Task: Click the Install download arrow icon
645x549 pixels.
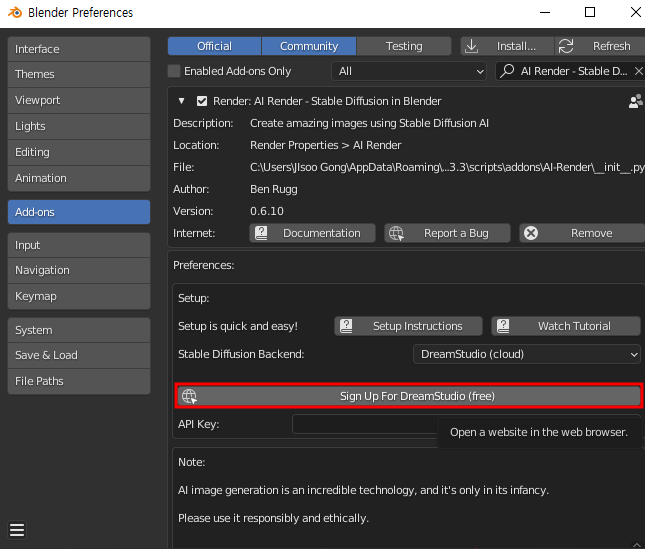Action: point(471,46)
